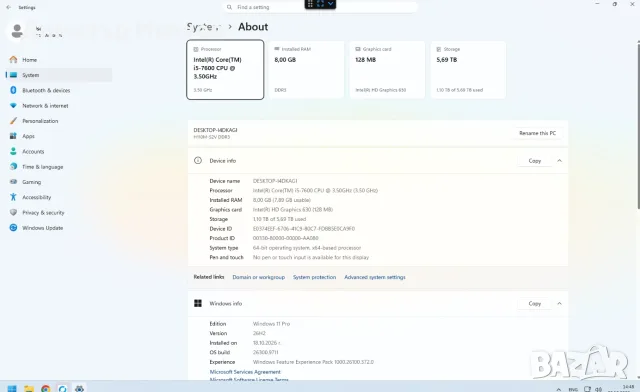640x392 pixels.
Task: Click the language indicator in tray
Action: (x=573, y=390)
